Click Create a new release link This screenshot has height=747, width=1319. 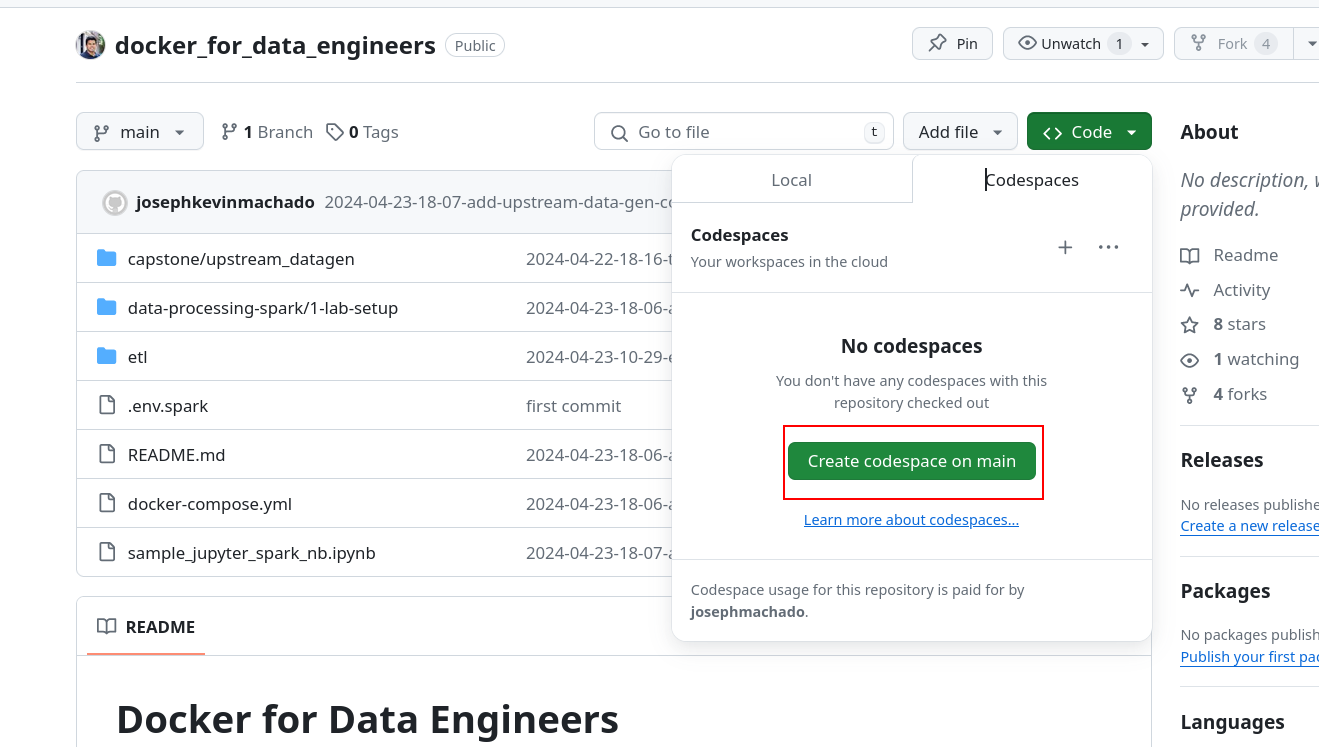[1250, 526]
